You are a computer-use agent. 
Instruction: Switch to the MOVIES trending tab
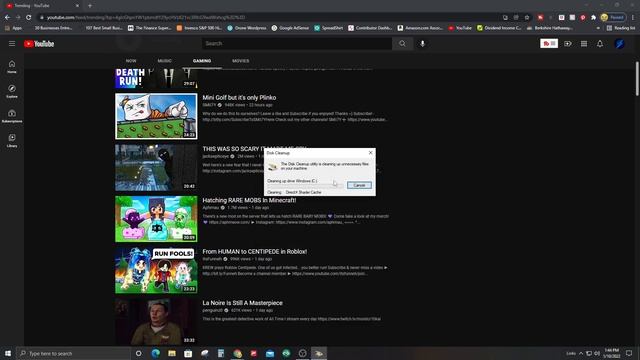[240, 61]
